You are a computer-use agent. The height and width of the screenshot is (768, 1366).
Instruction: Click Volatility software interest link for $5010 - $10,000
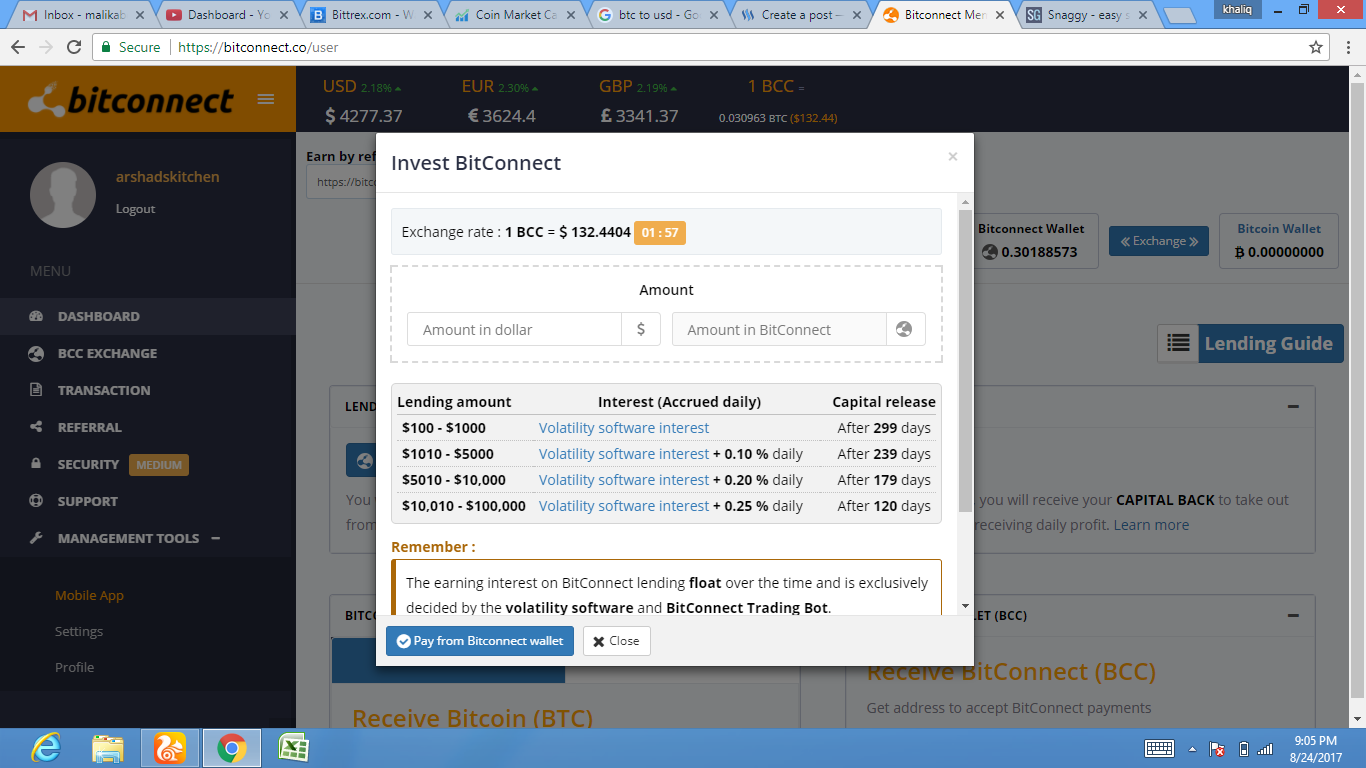point(624,480)
